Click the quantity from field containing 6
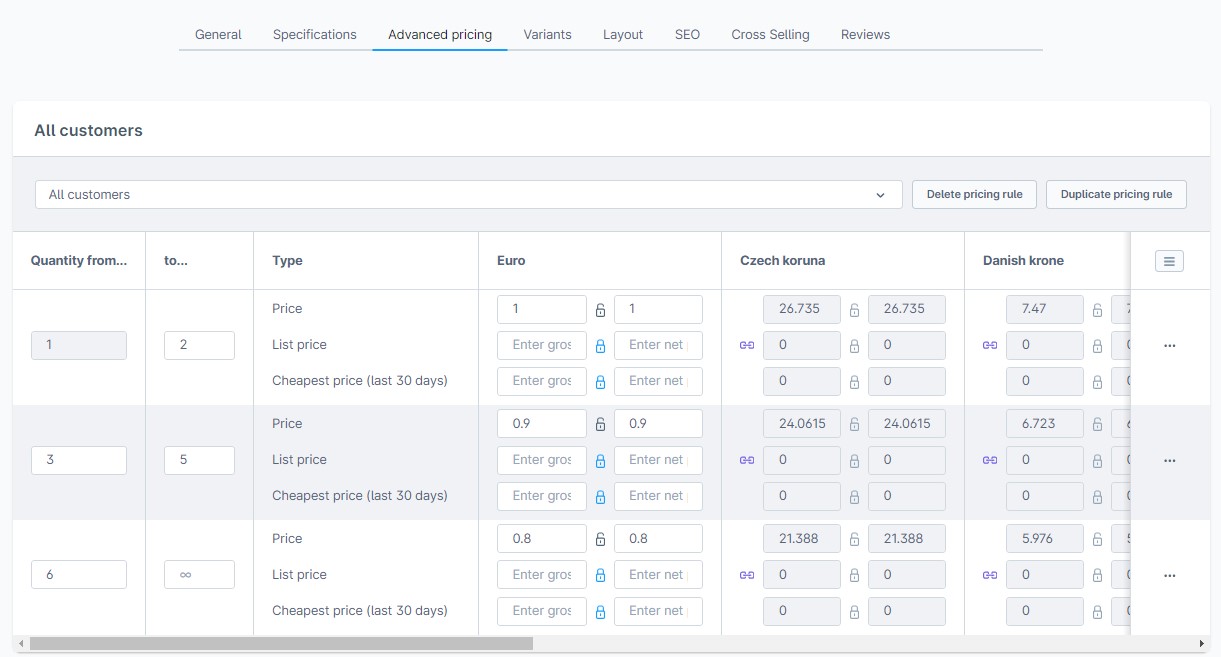 (79, 575)
